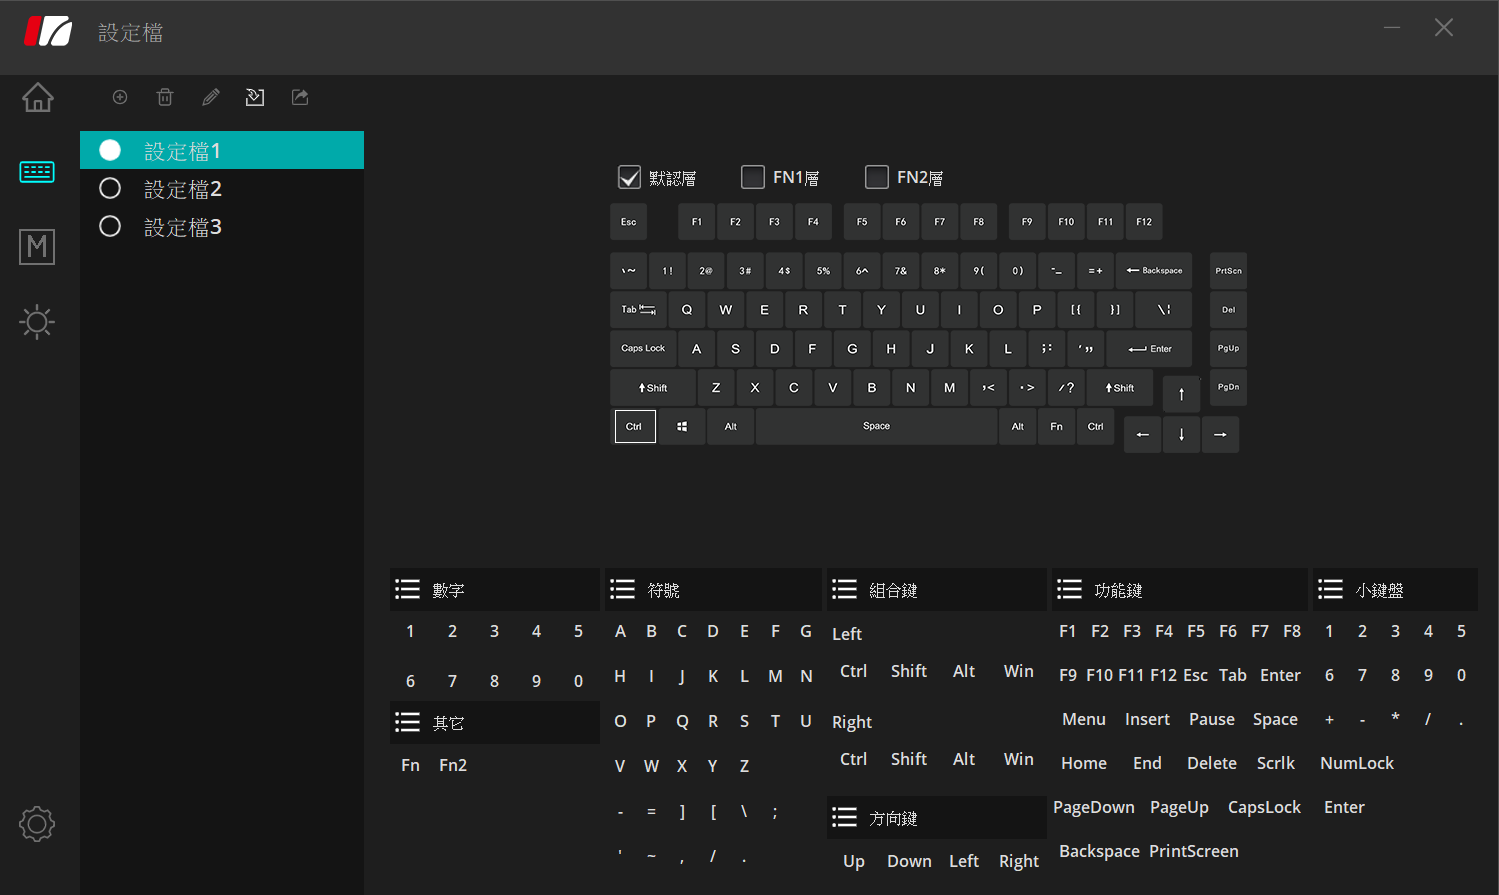Select the 設定檔1 profile radio button
Image resolution: width=1499 pixels, height=895 pixels.
point(110,150)
